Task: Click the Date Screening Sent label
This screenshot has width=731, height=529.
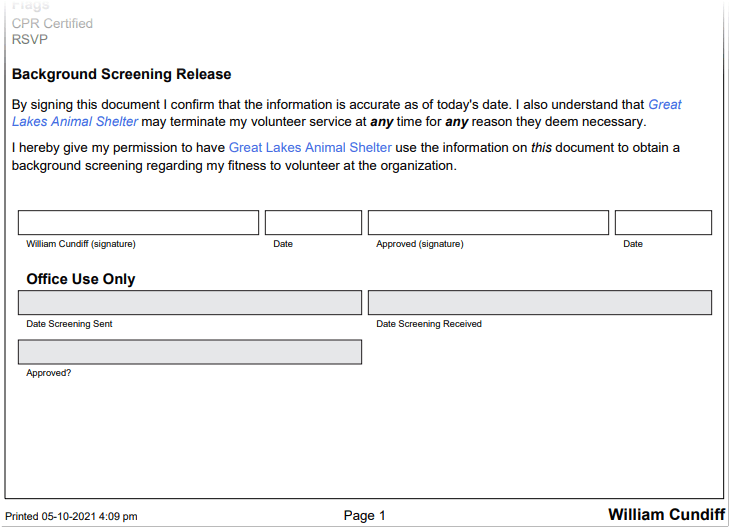Action: (69, 324)
